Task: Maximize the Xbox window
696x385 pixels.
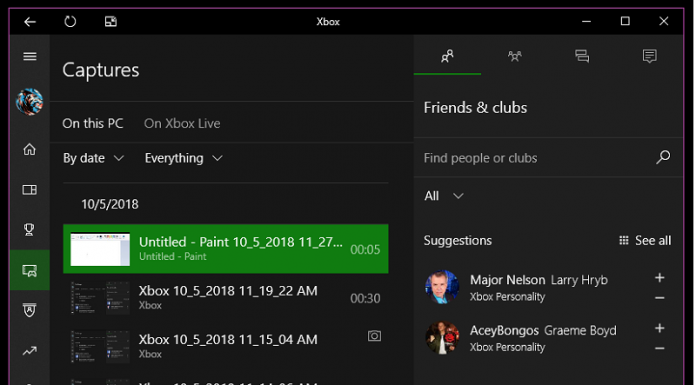Action: (625, 21)
